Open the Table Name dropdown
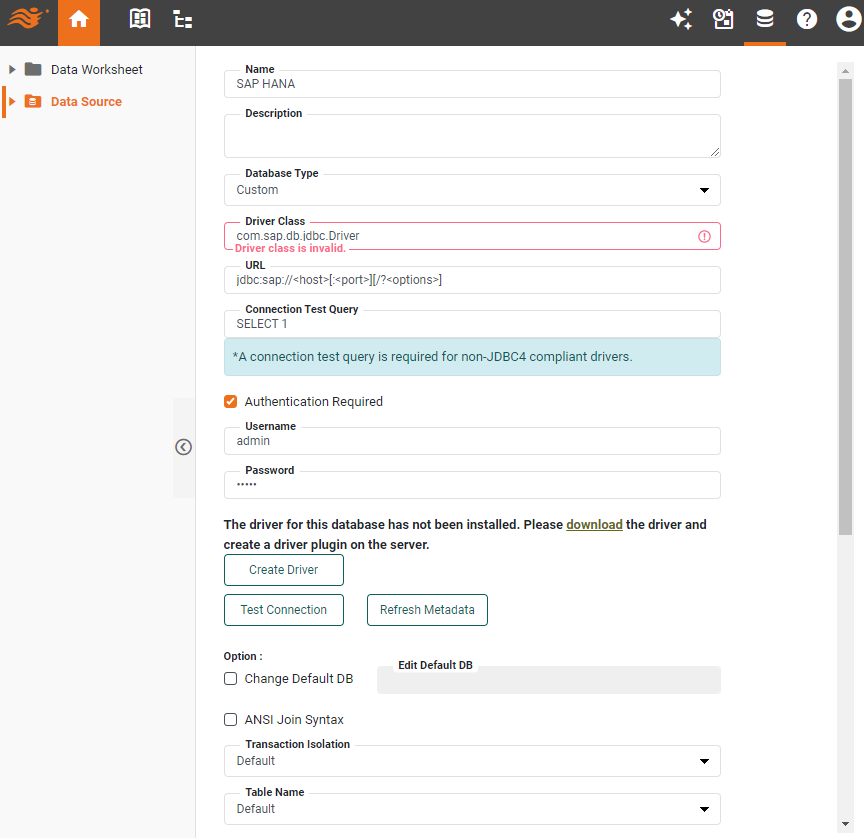Viewport: 864px width, 838px height. coord(704,808)
